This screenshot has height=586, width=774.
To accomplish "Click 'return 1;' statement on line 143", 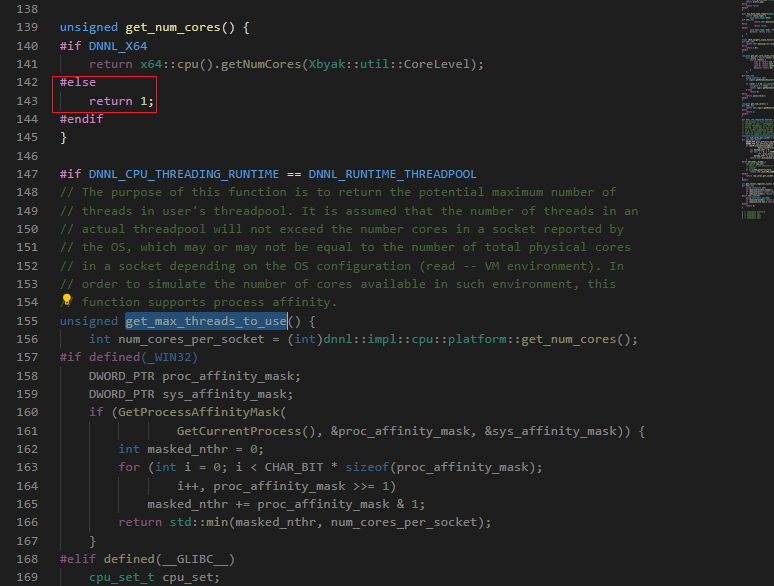I will [x=121, y=101].
